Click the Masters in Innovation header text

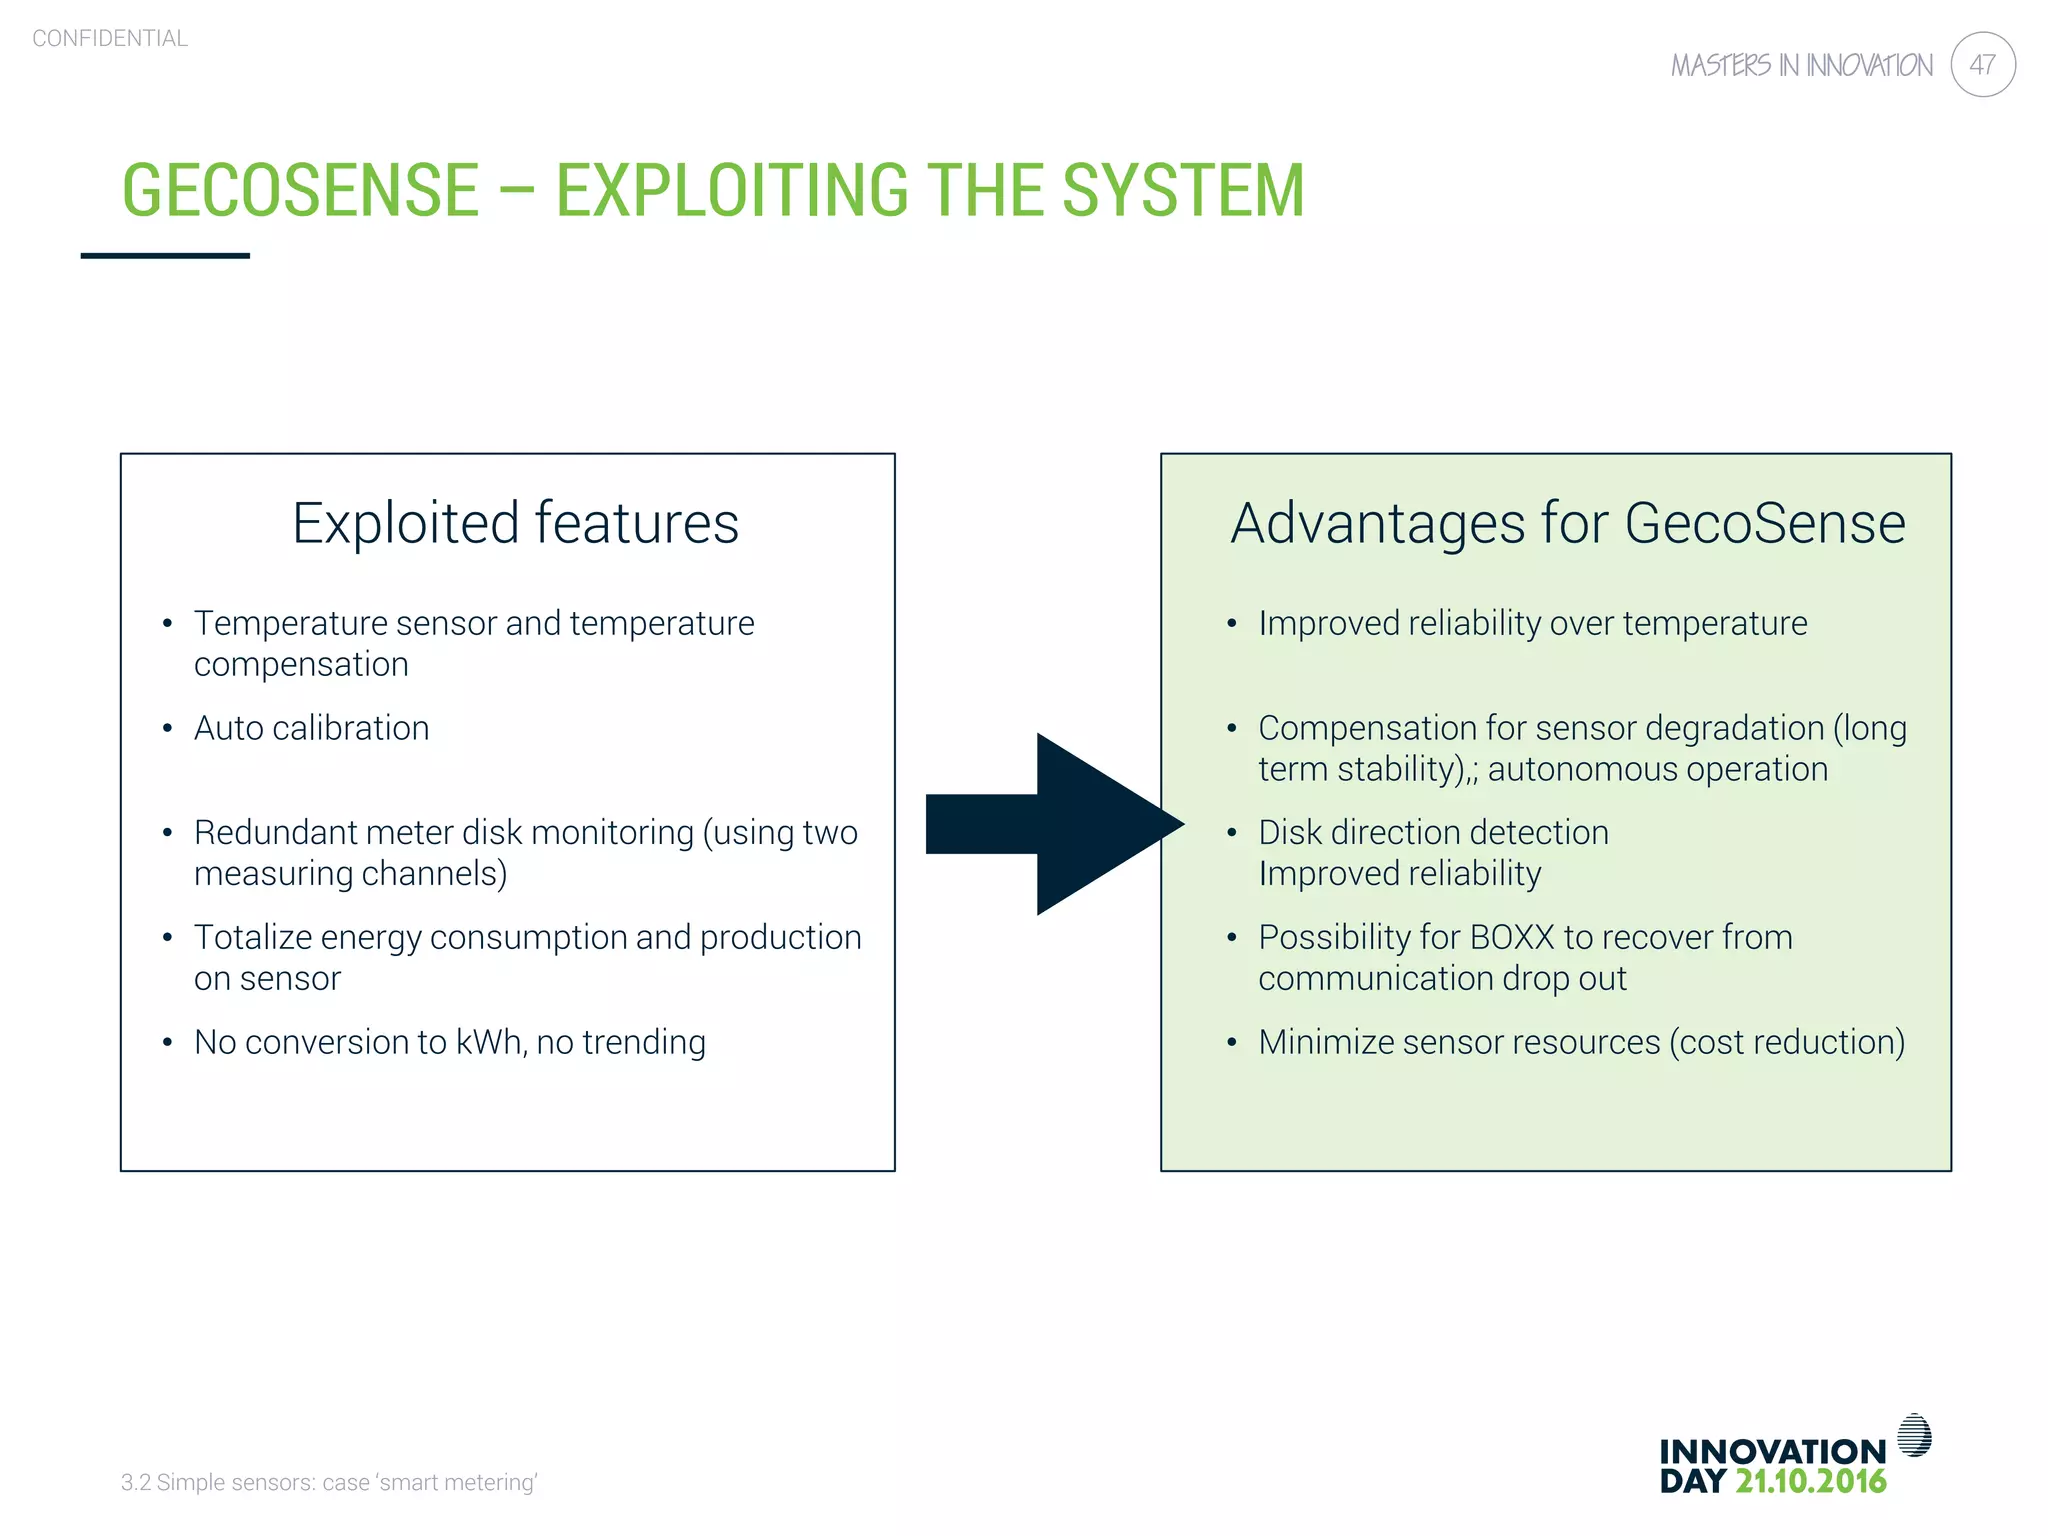point(1801,66)
